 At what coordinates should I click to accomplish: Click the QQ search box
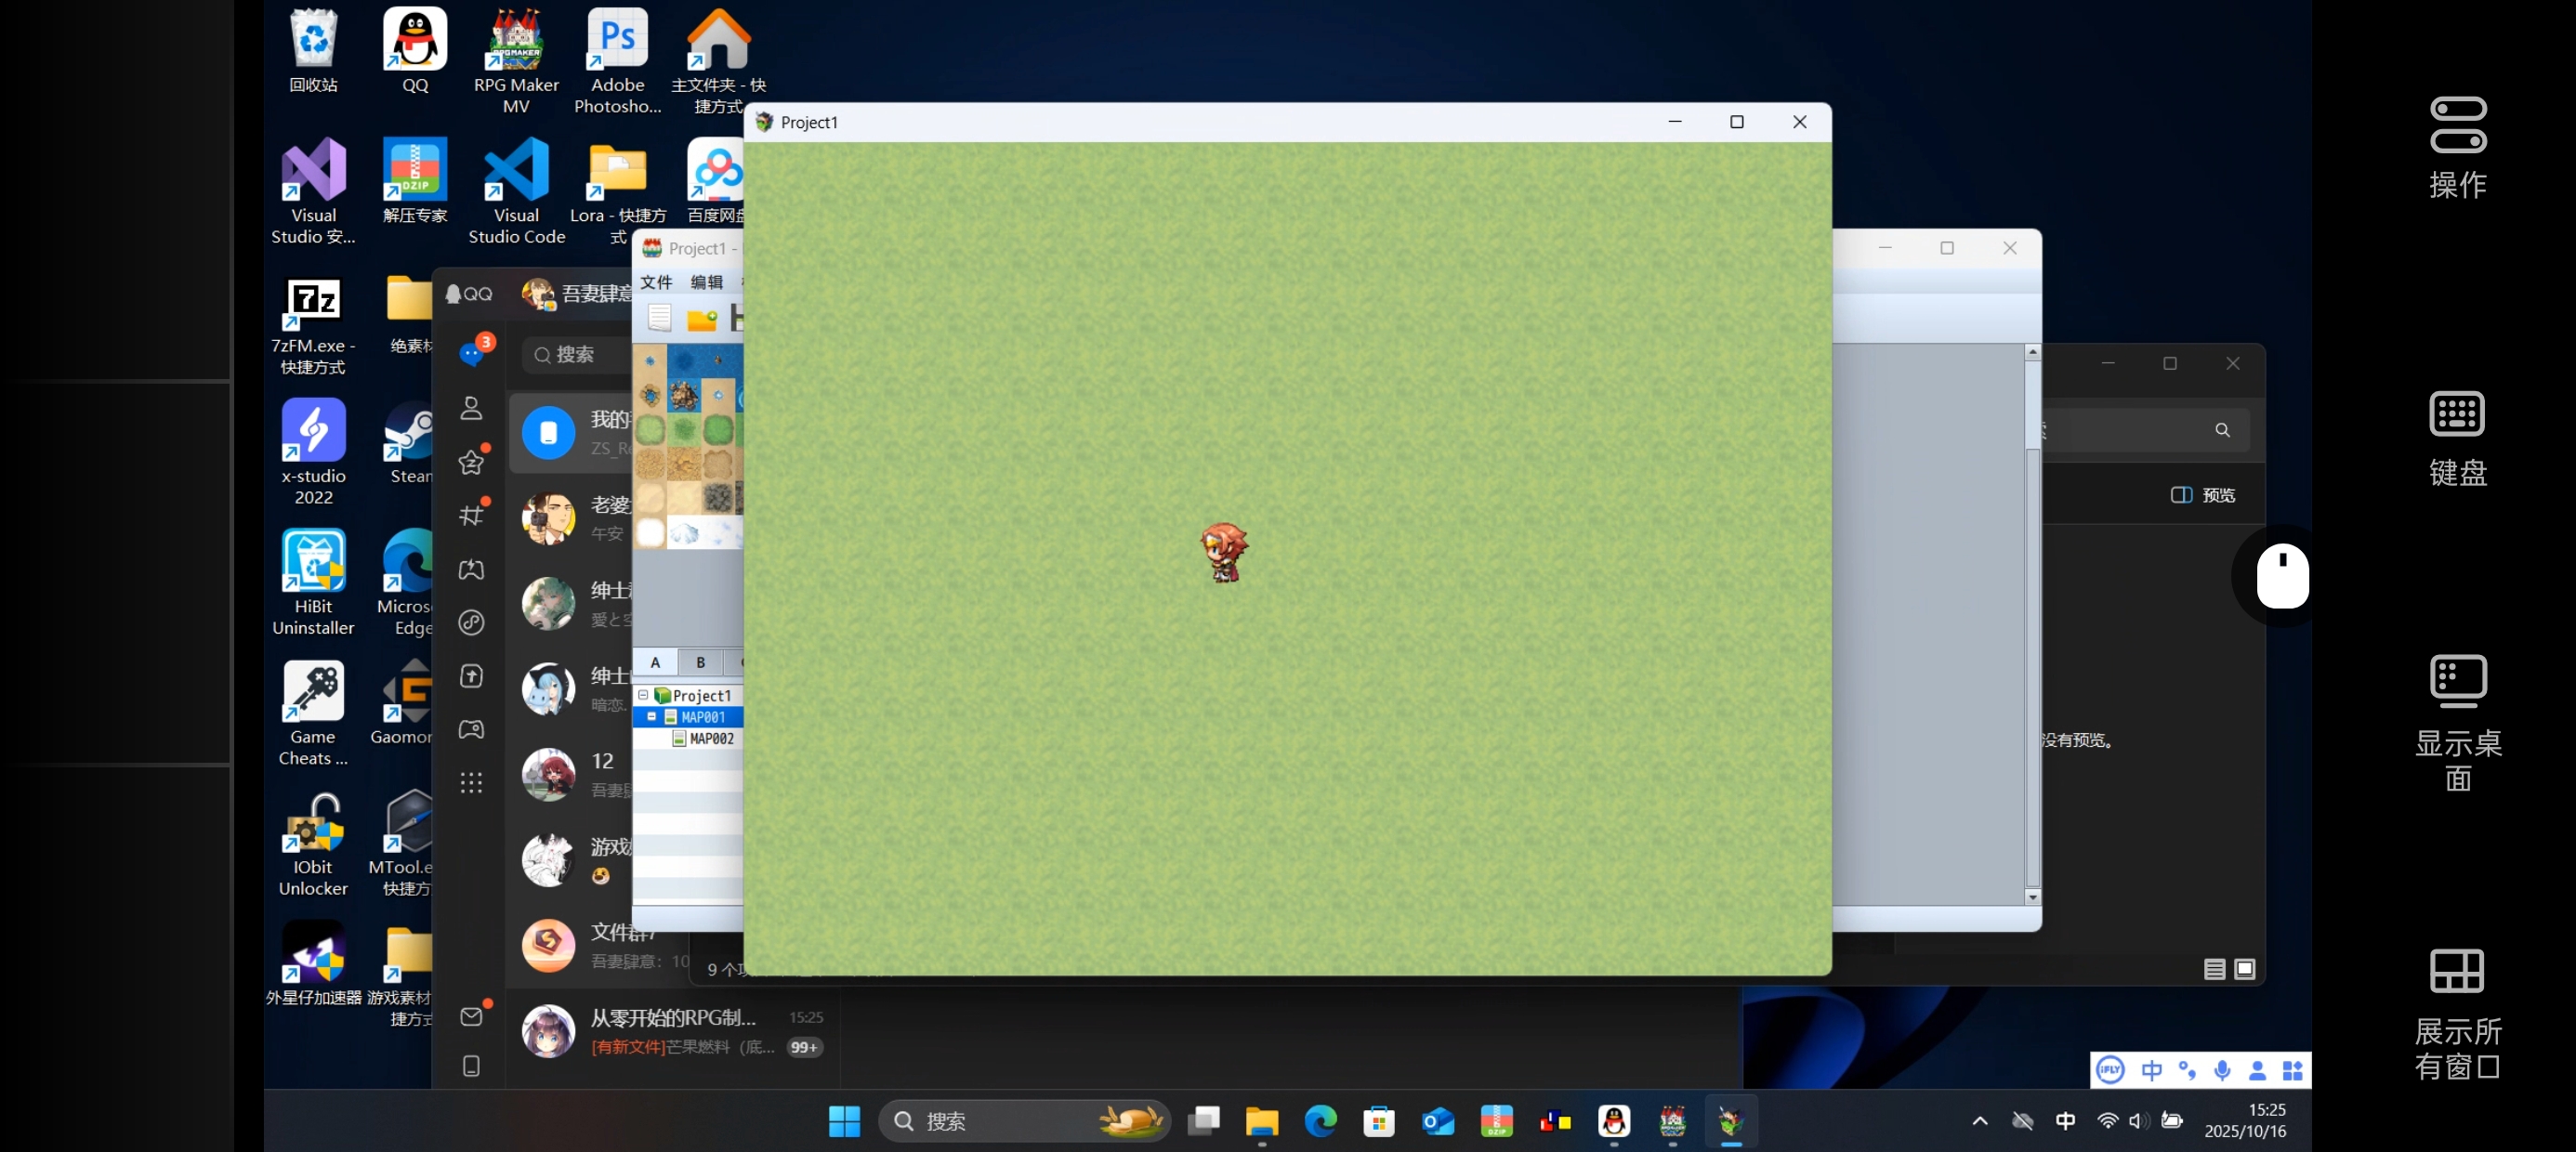(x=577, y=354)
